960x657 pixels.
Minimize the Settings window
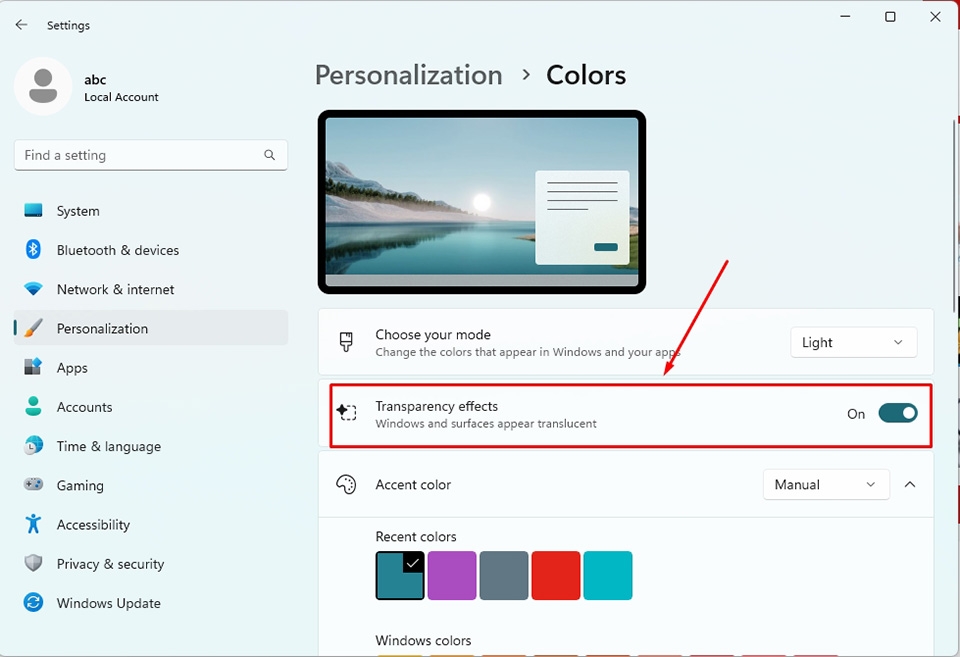pos(846,17)
